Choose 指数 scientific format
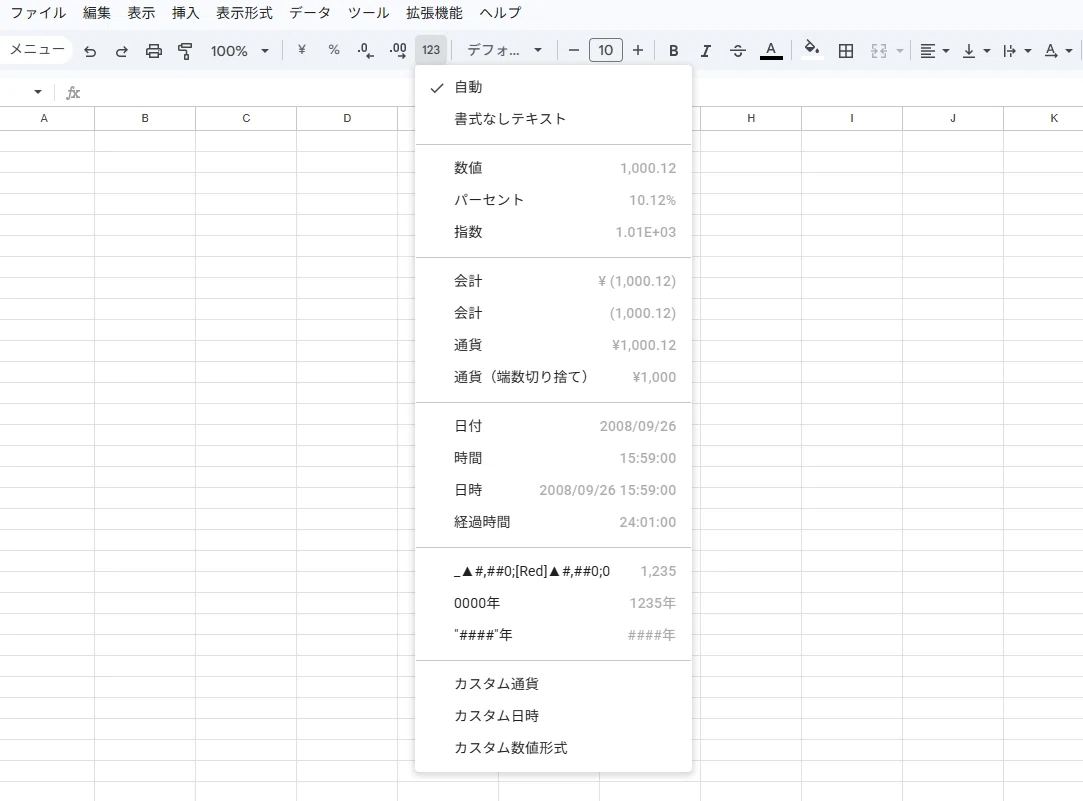 [x=553, y=232]
